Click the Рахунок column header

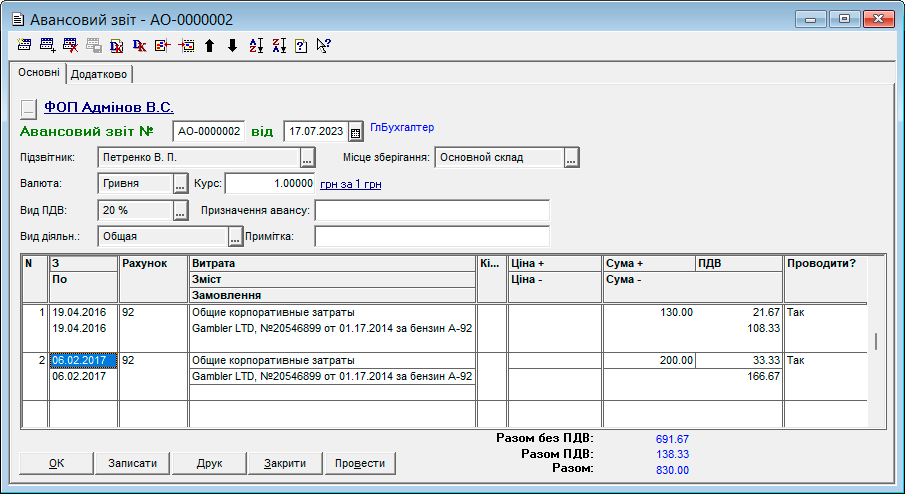[x=153, y=279]
